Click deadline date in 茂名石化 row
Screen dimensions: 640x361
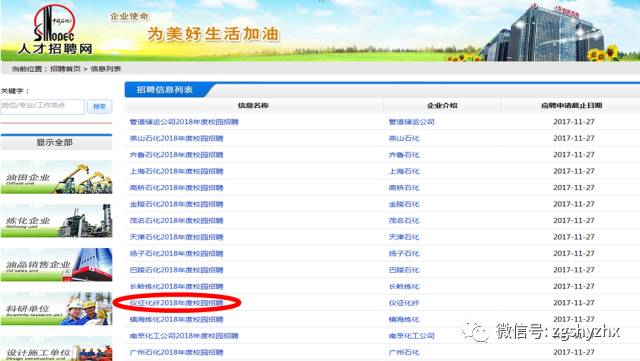tap(574, 221)
